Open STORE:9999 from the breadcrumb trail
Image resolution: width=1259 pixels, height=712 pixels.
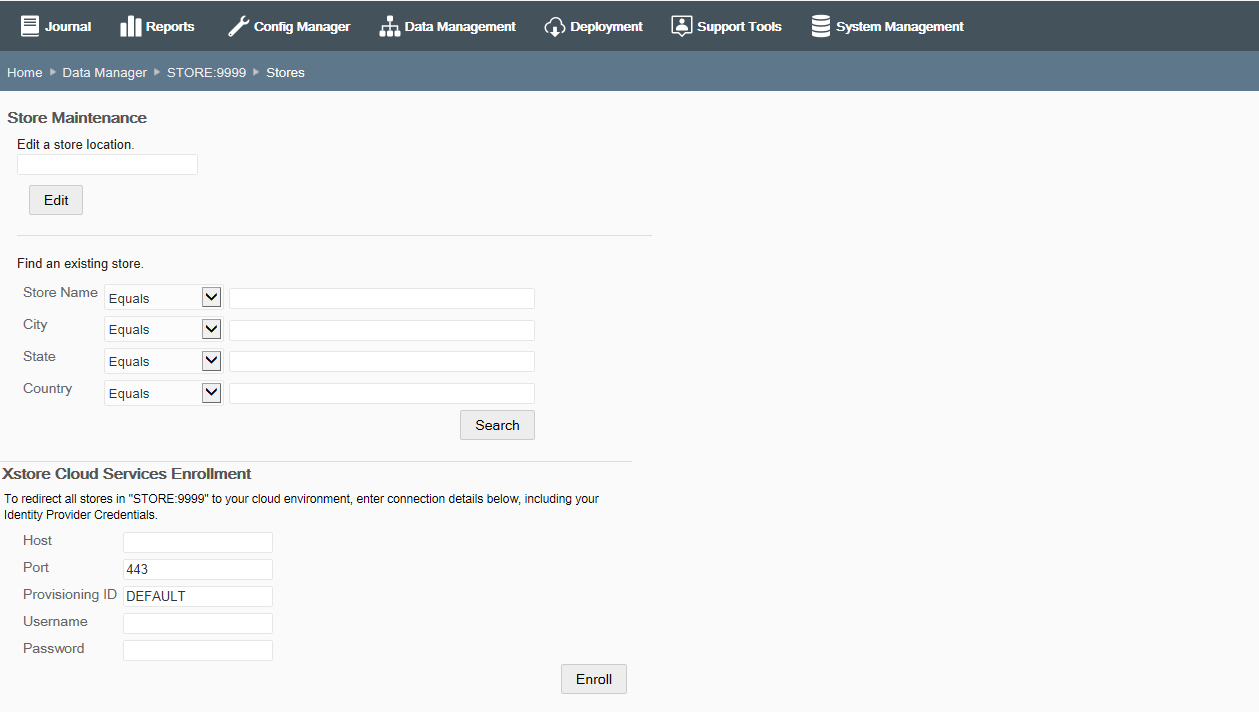coord(206,72)
